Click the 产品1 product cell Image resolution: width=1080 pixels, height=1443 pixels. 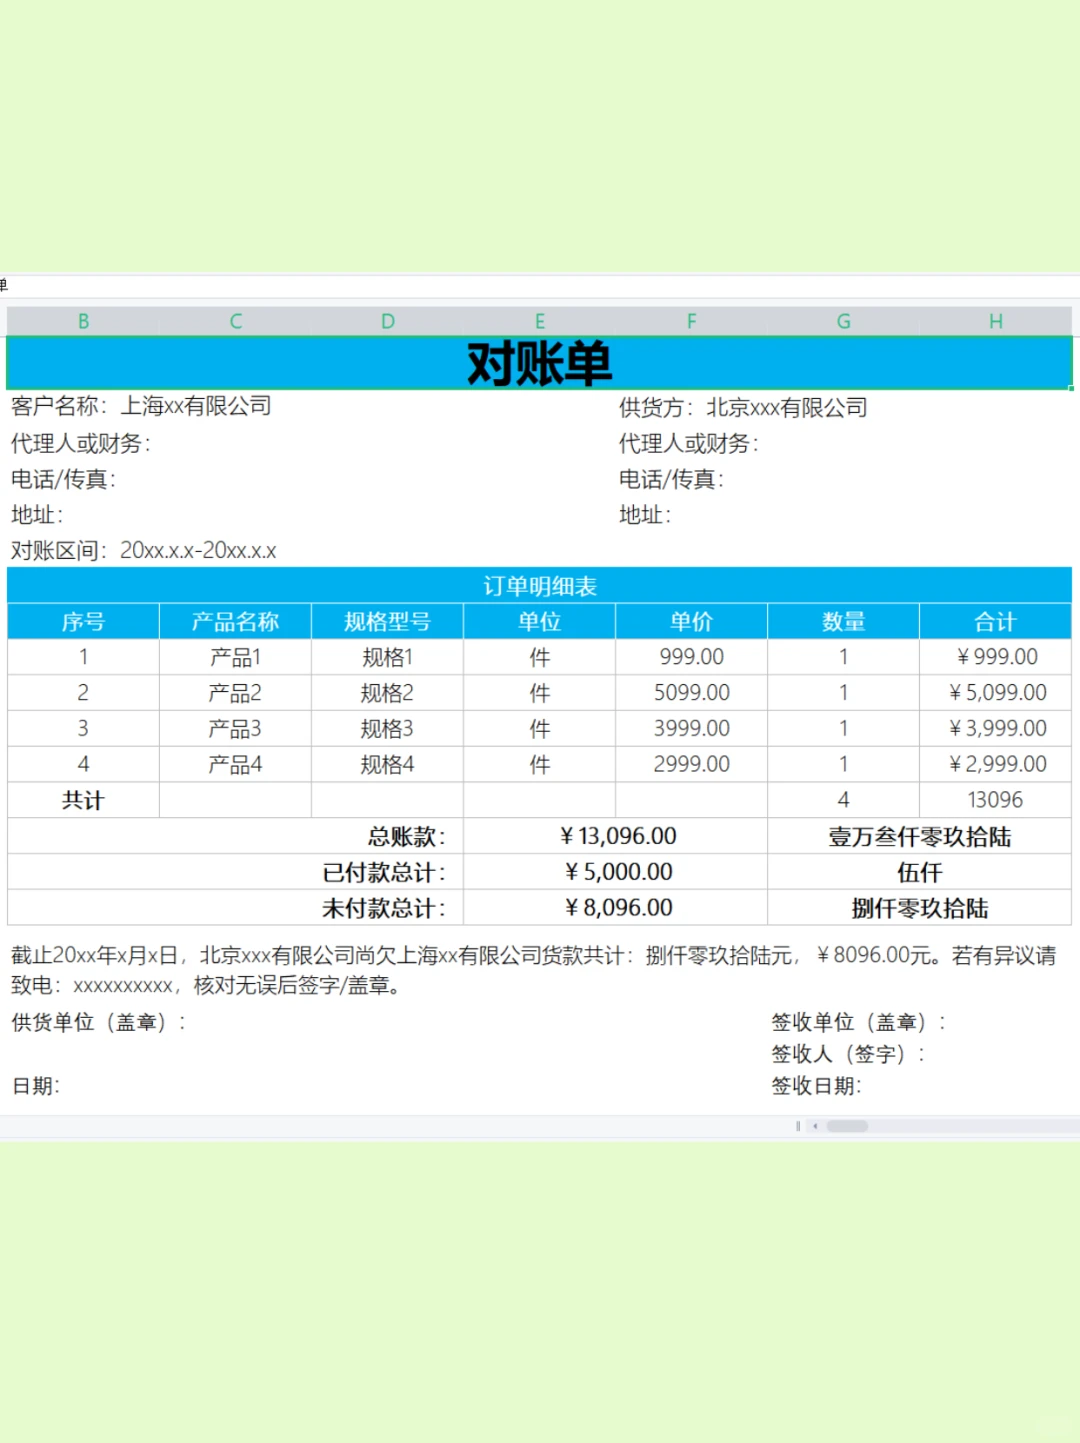click(234, 657)
